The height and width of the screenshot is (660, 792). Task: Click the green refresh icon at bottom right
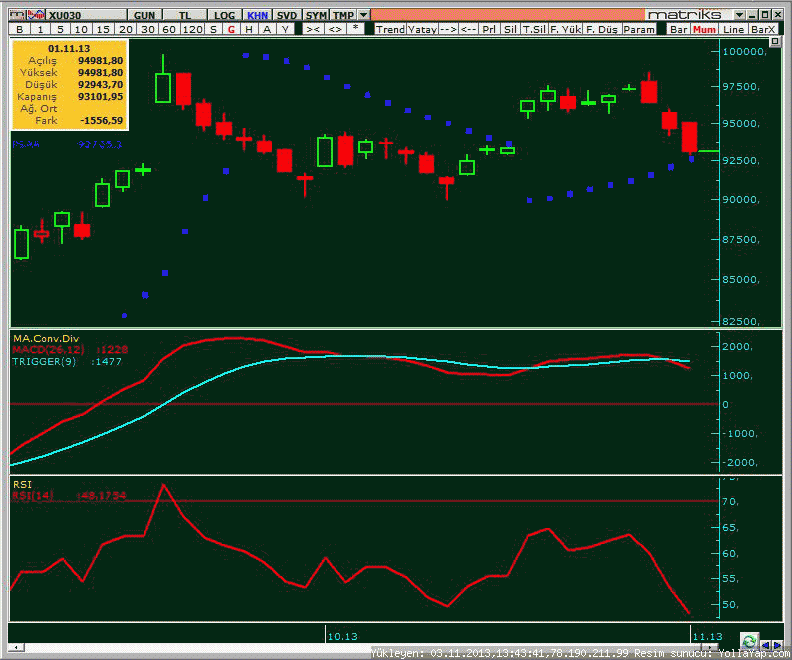click(x=749, y=641)
